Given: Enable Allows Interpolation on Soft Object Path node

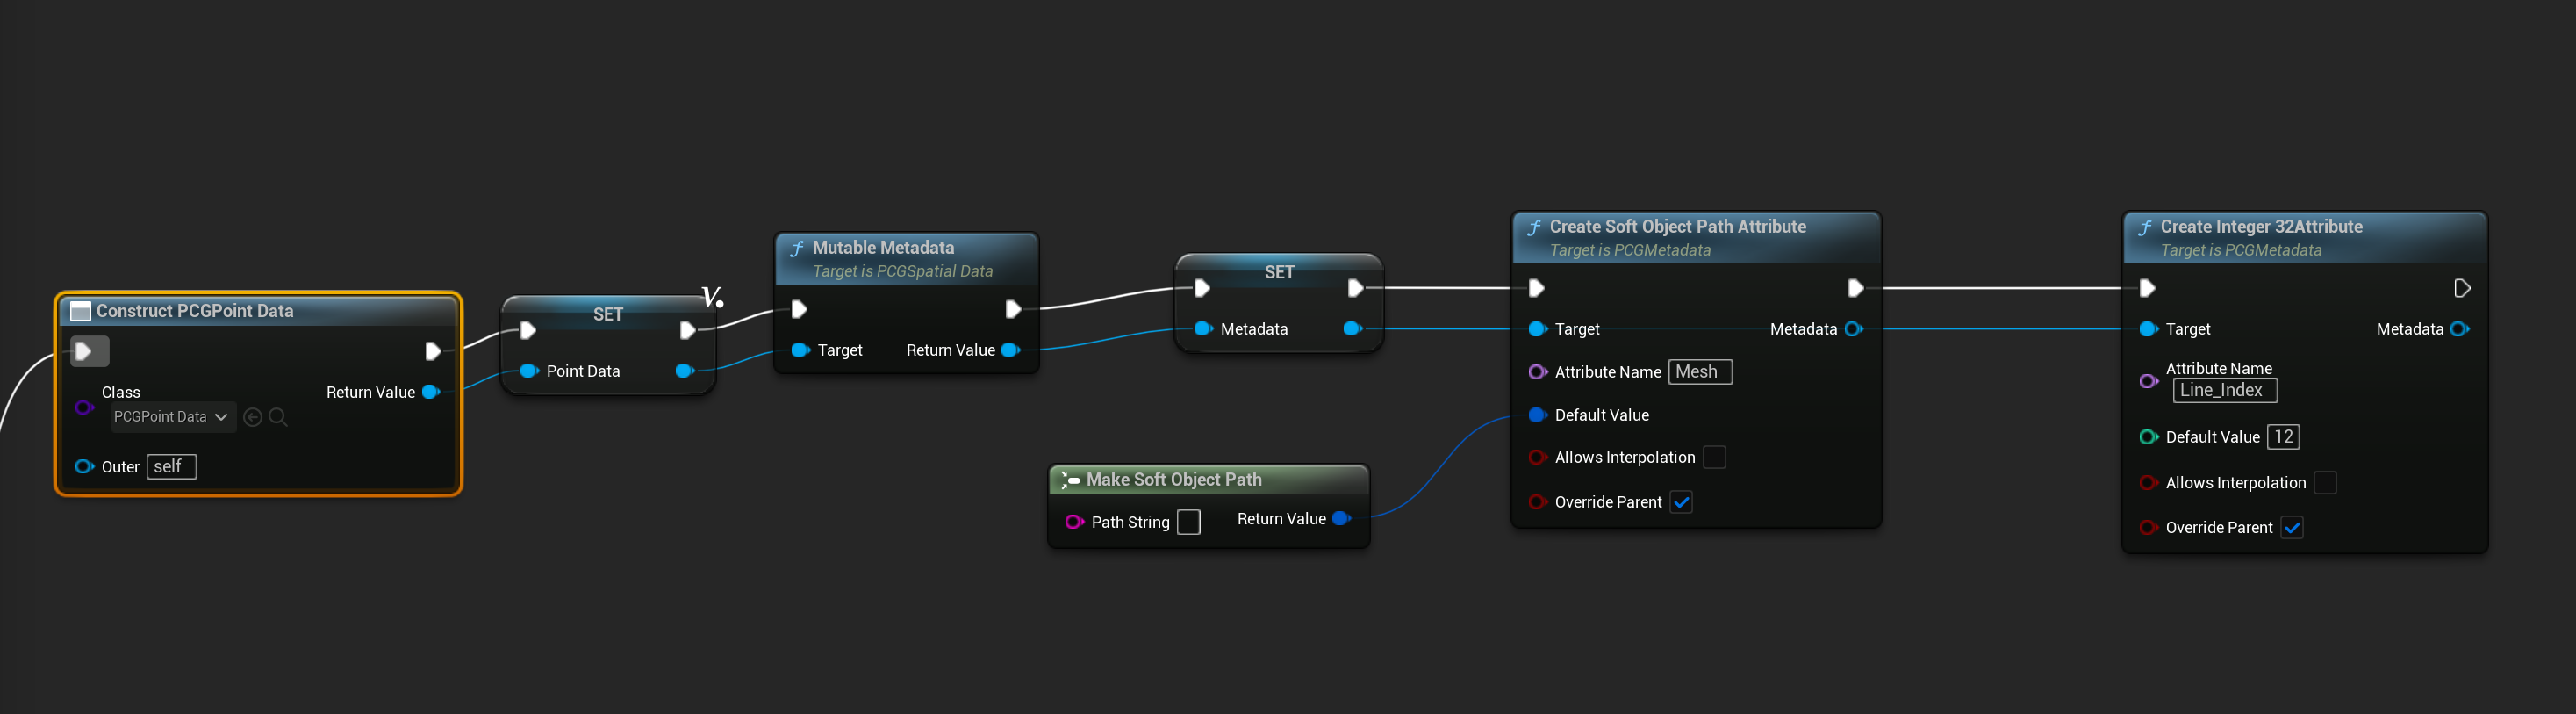Looking at the screenshot, I should tap(1714, 457).
